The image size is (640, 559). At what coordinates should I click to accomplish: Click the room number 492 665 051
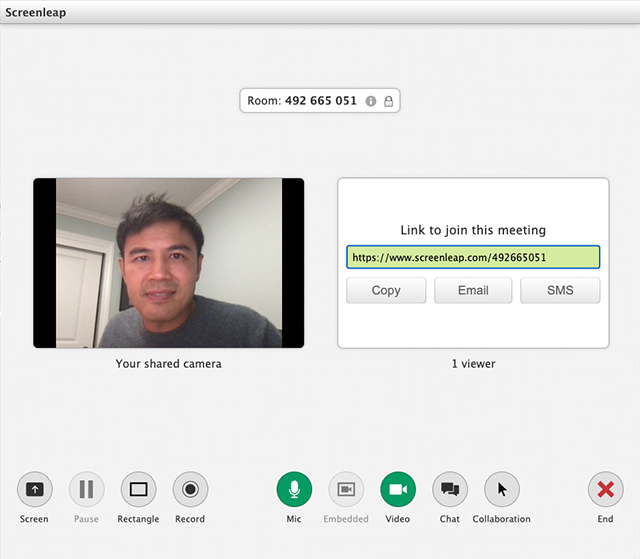click(x=320, y=101)
